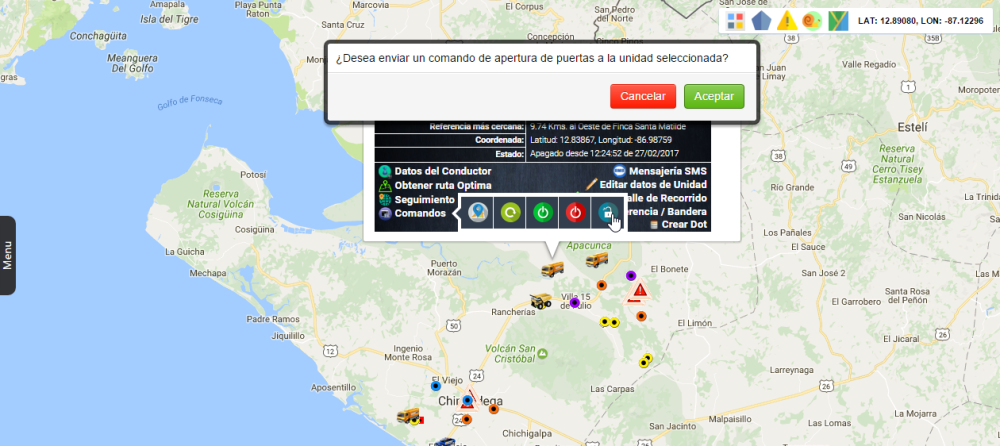Send the green power-on command
This screenshot has width=1000, height=446.
(543, 213)
